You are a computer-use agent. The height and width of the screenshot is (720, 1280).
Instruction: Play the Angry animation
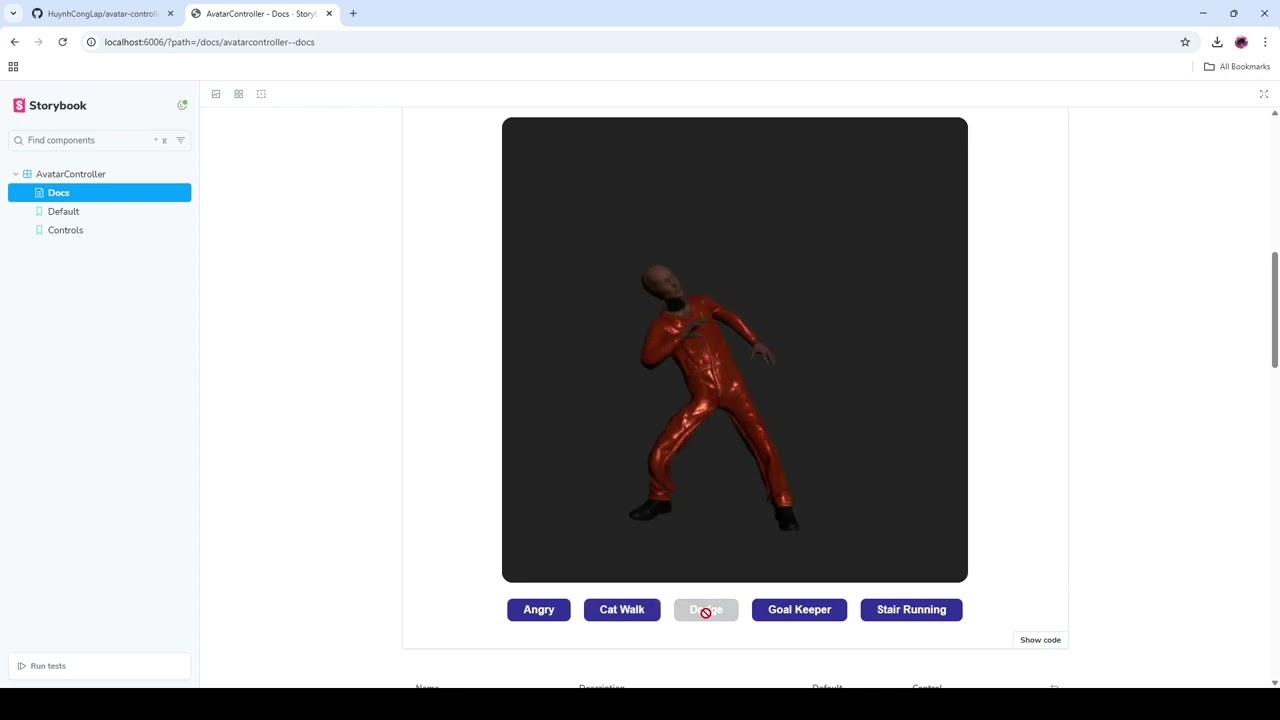coord(539,610)
